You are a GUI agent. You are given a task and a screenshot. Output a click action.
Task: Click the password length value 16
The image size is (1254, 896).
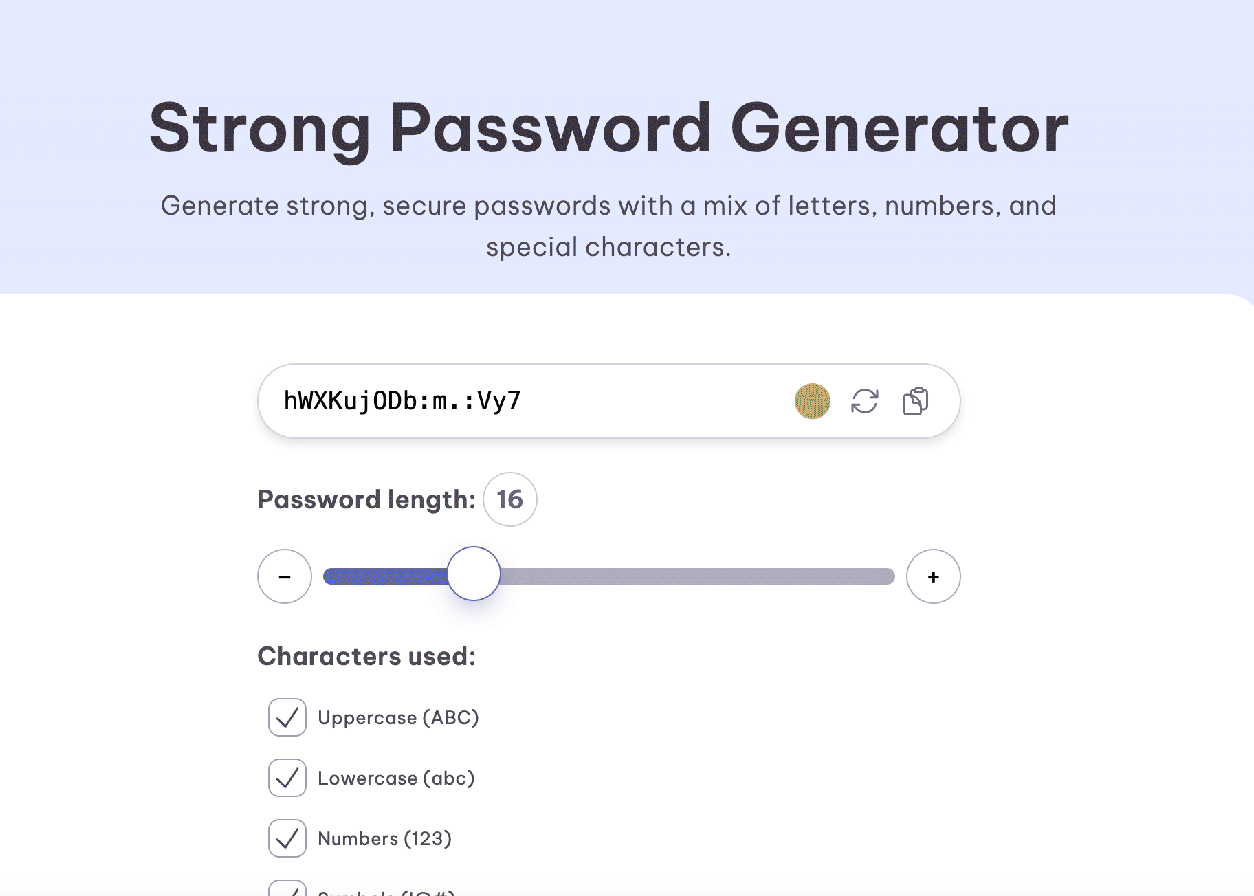tap(510, 499)
